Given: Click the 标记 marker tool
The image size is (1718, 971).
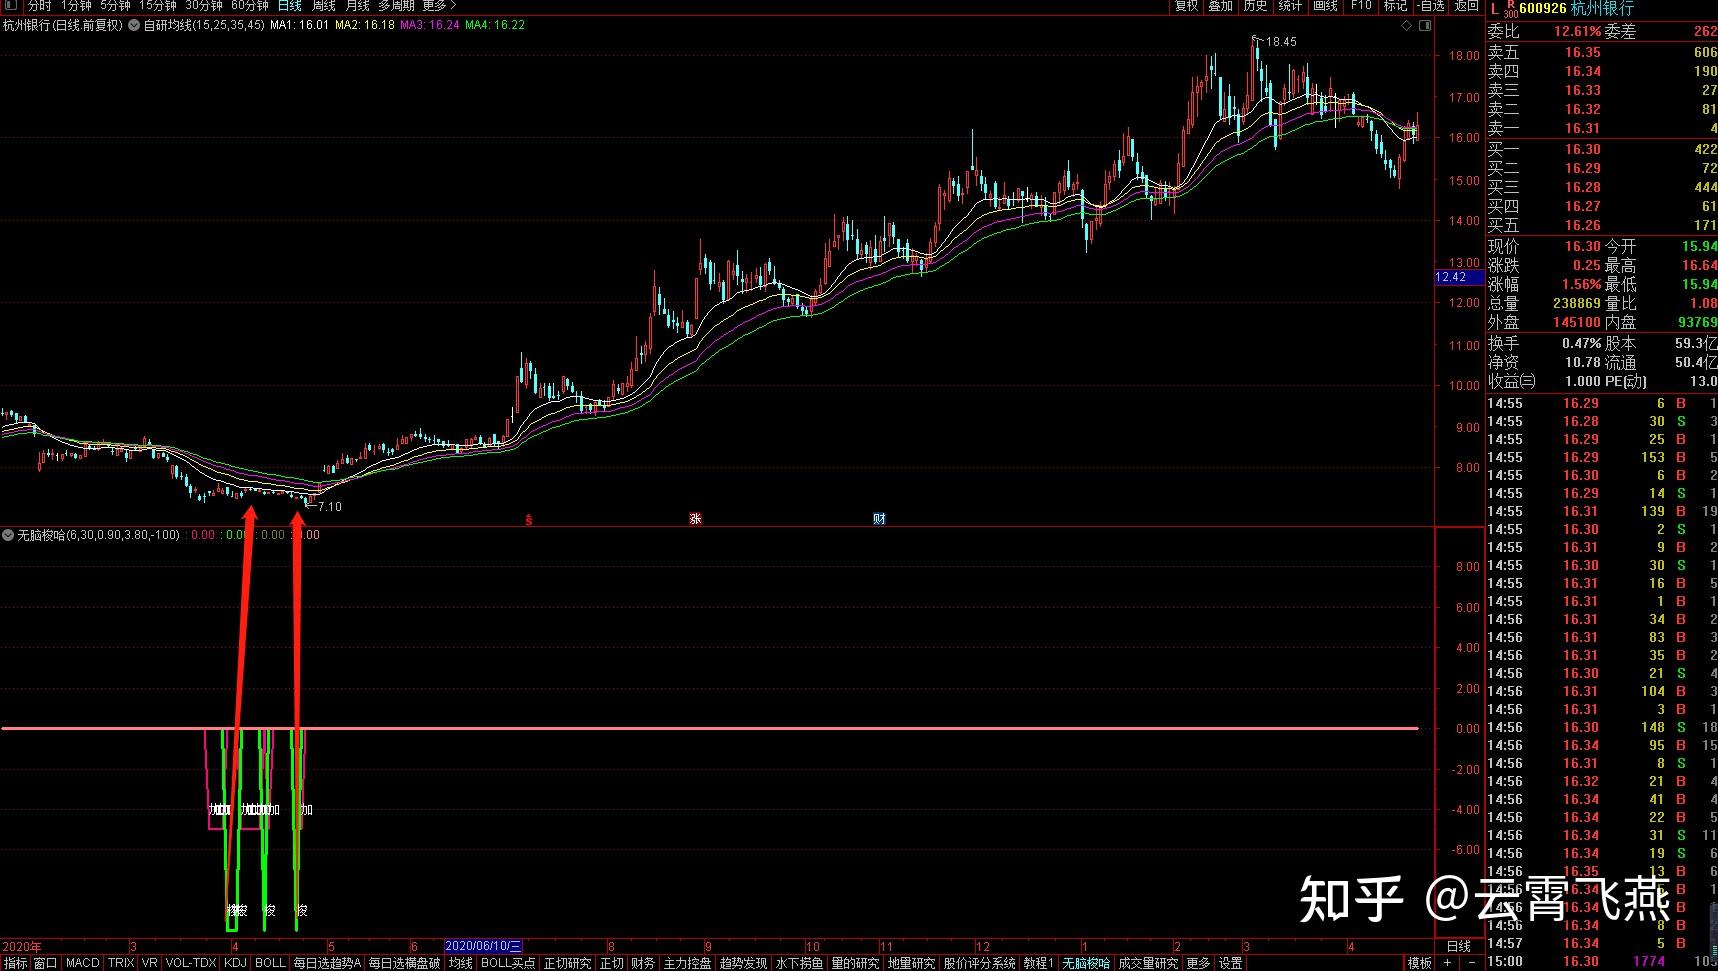Looking at the screenshot, I should [1395, 6].
